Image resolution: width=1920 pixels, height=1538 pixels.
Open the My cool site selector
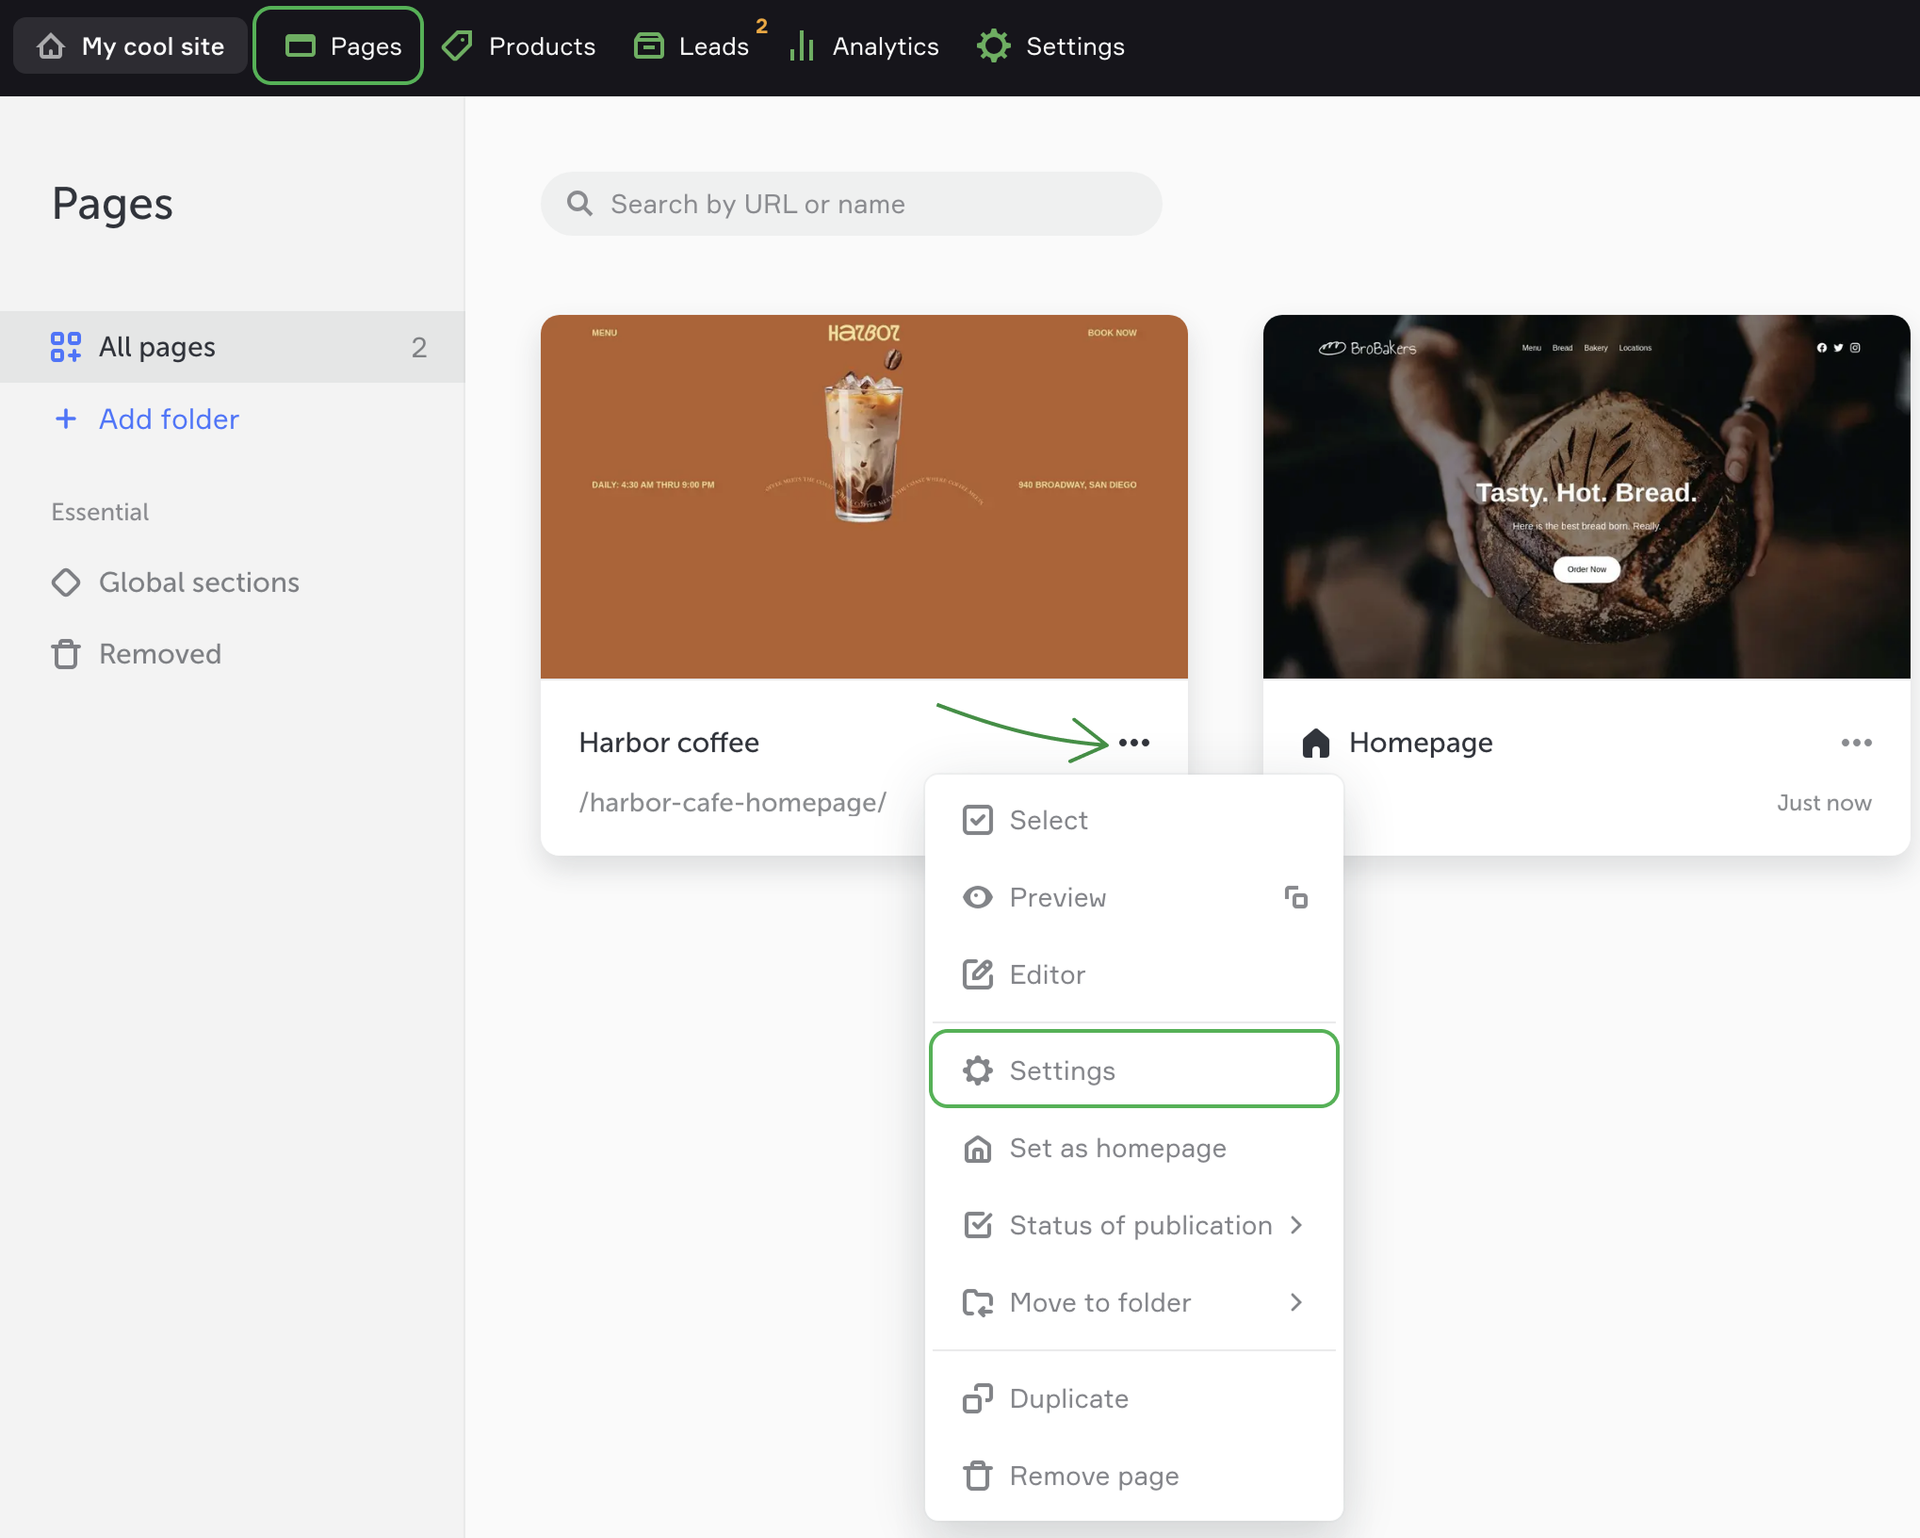coord(131,46)
